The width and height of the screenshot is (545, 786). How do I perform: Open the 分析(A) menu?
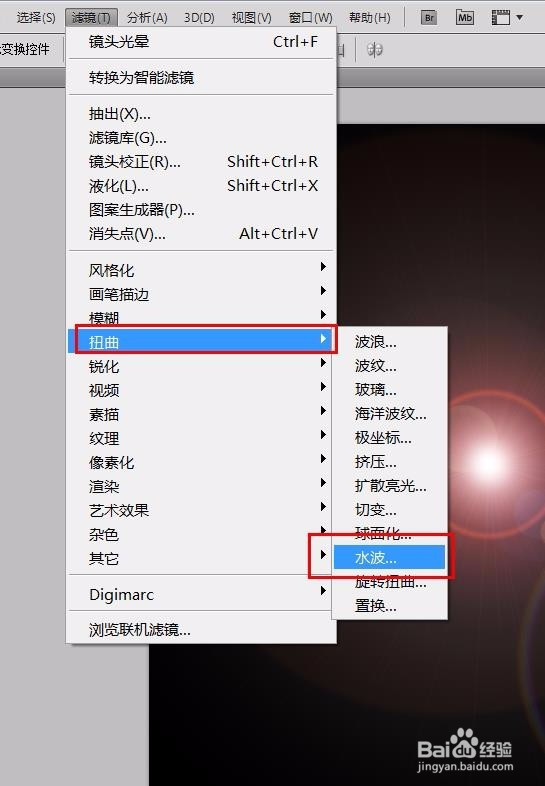(x=147, y=18)
